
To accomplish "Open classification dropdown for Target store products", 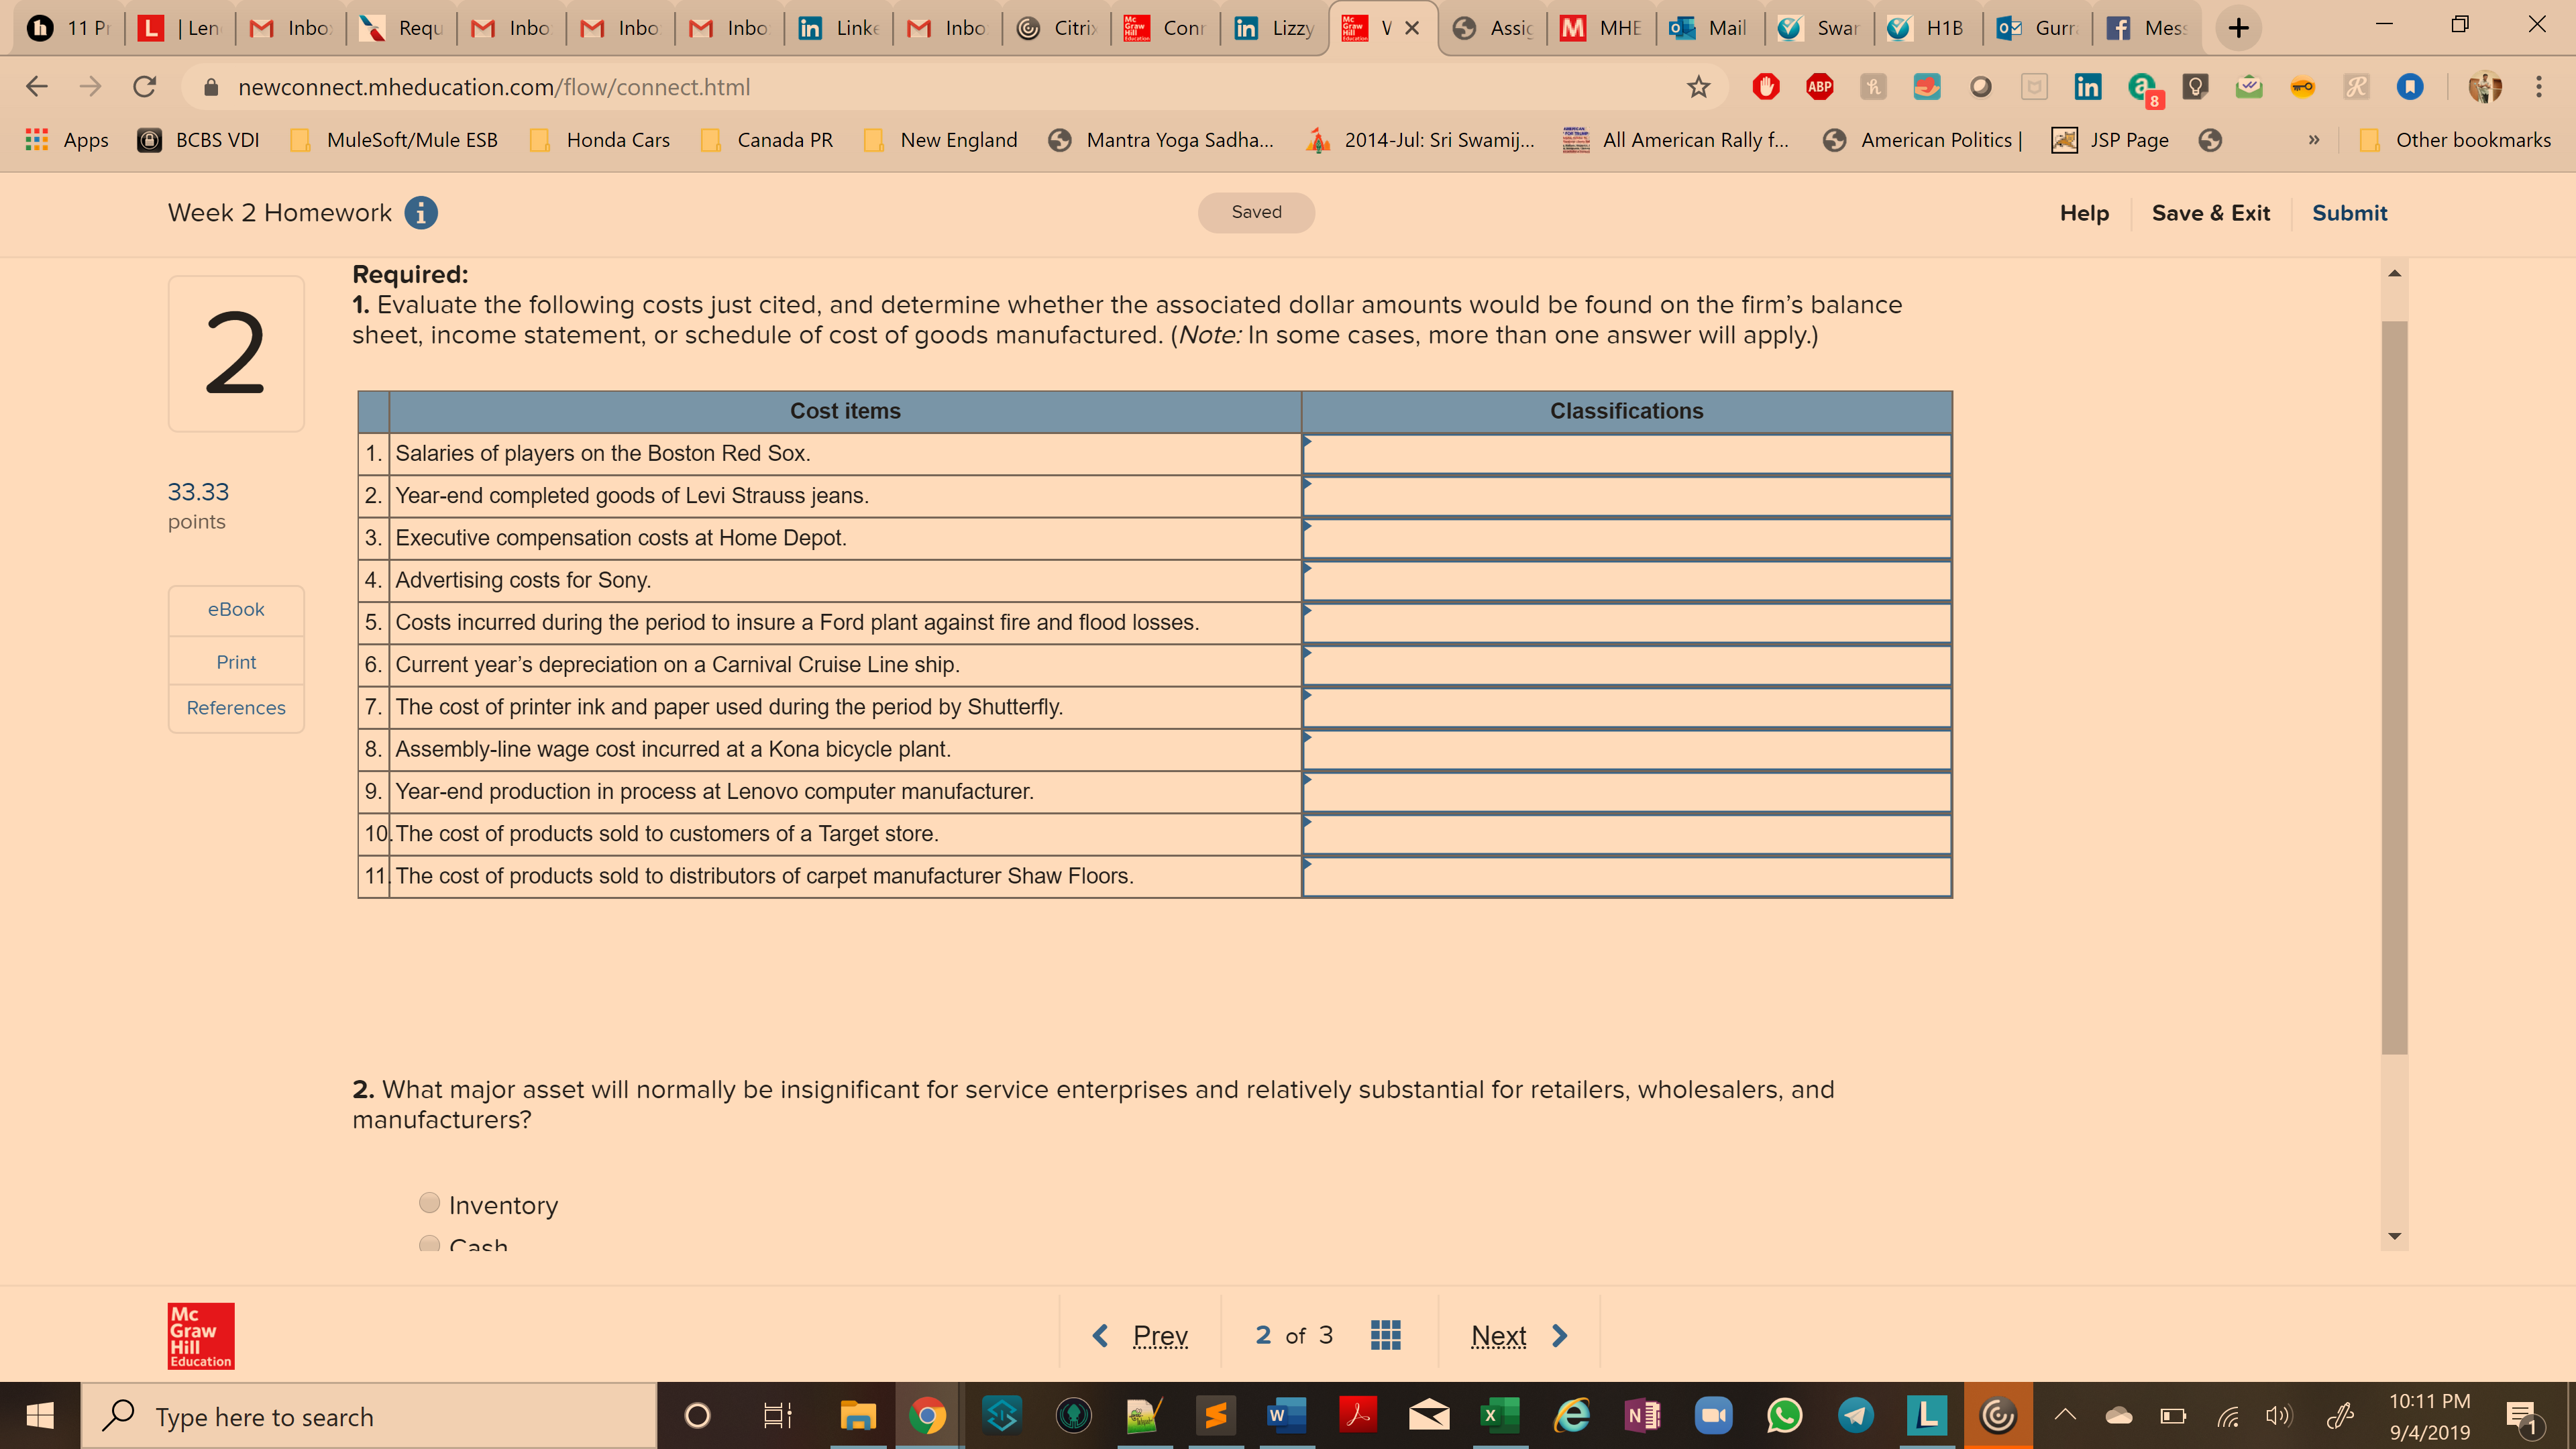I will tap(1627, 834).
